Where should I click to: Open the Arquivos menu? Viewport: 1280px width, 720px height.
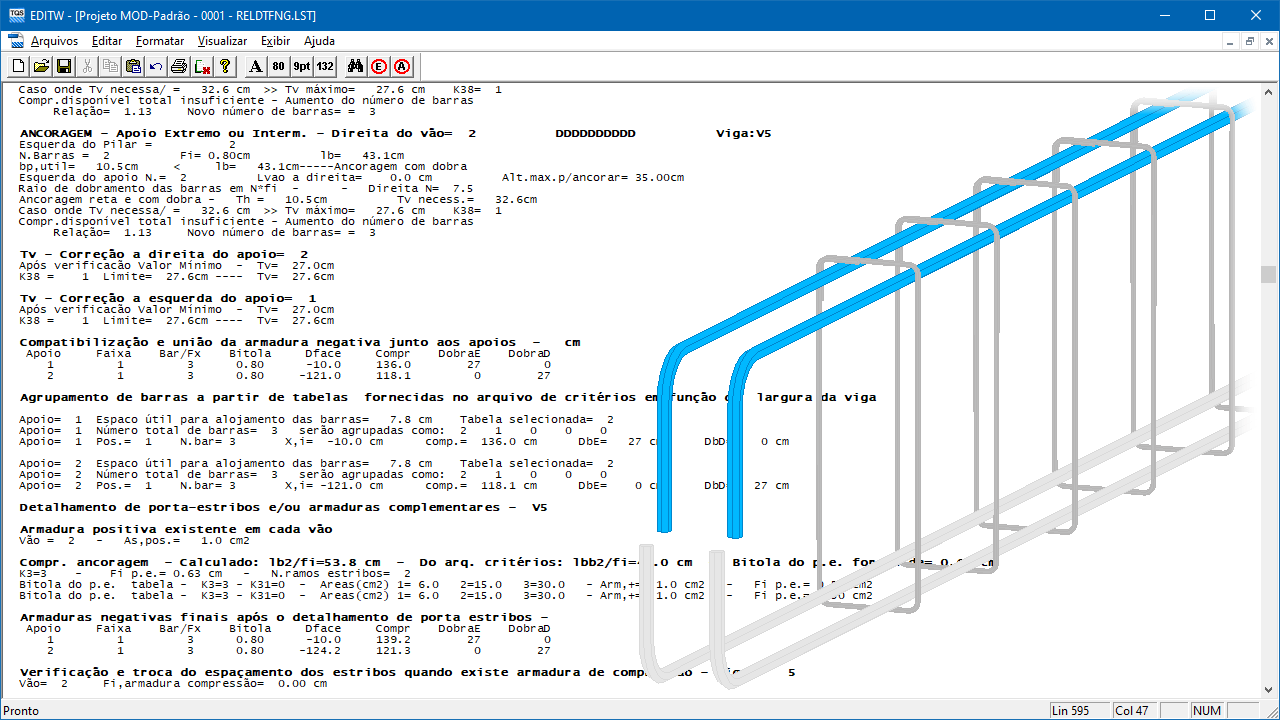[x=54, y=41]
